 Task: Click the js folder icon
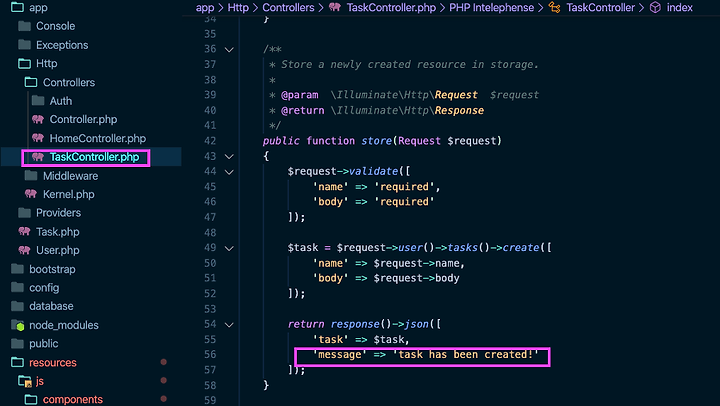[x=24, y=381]
